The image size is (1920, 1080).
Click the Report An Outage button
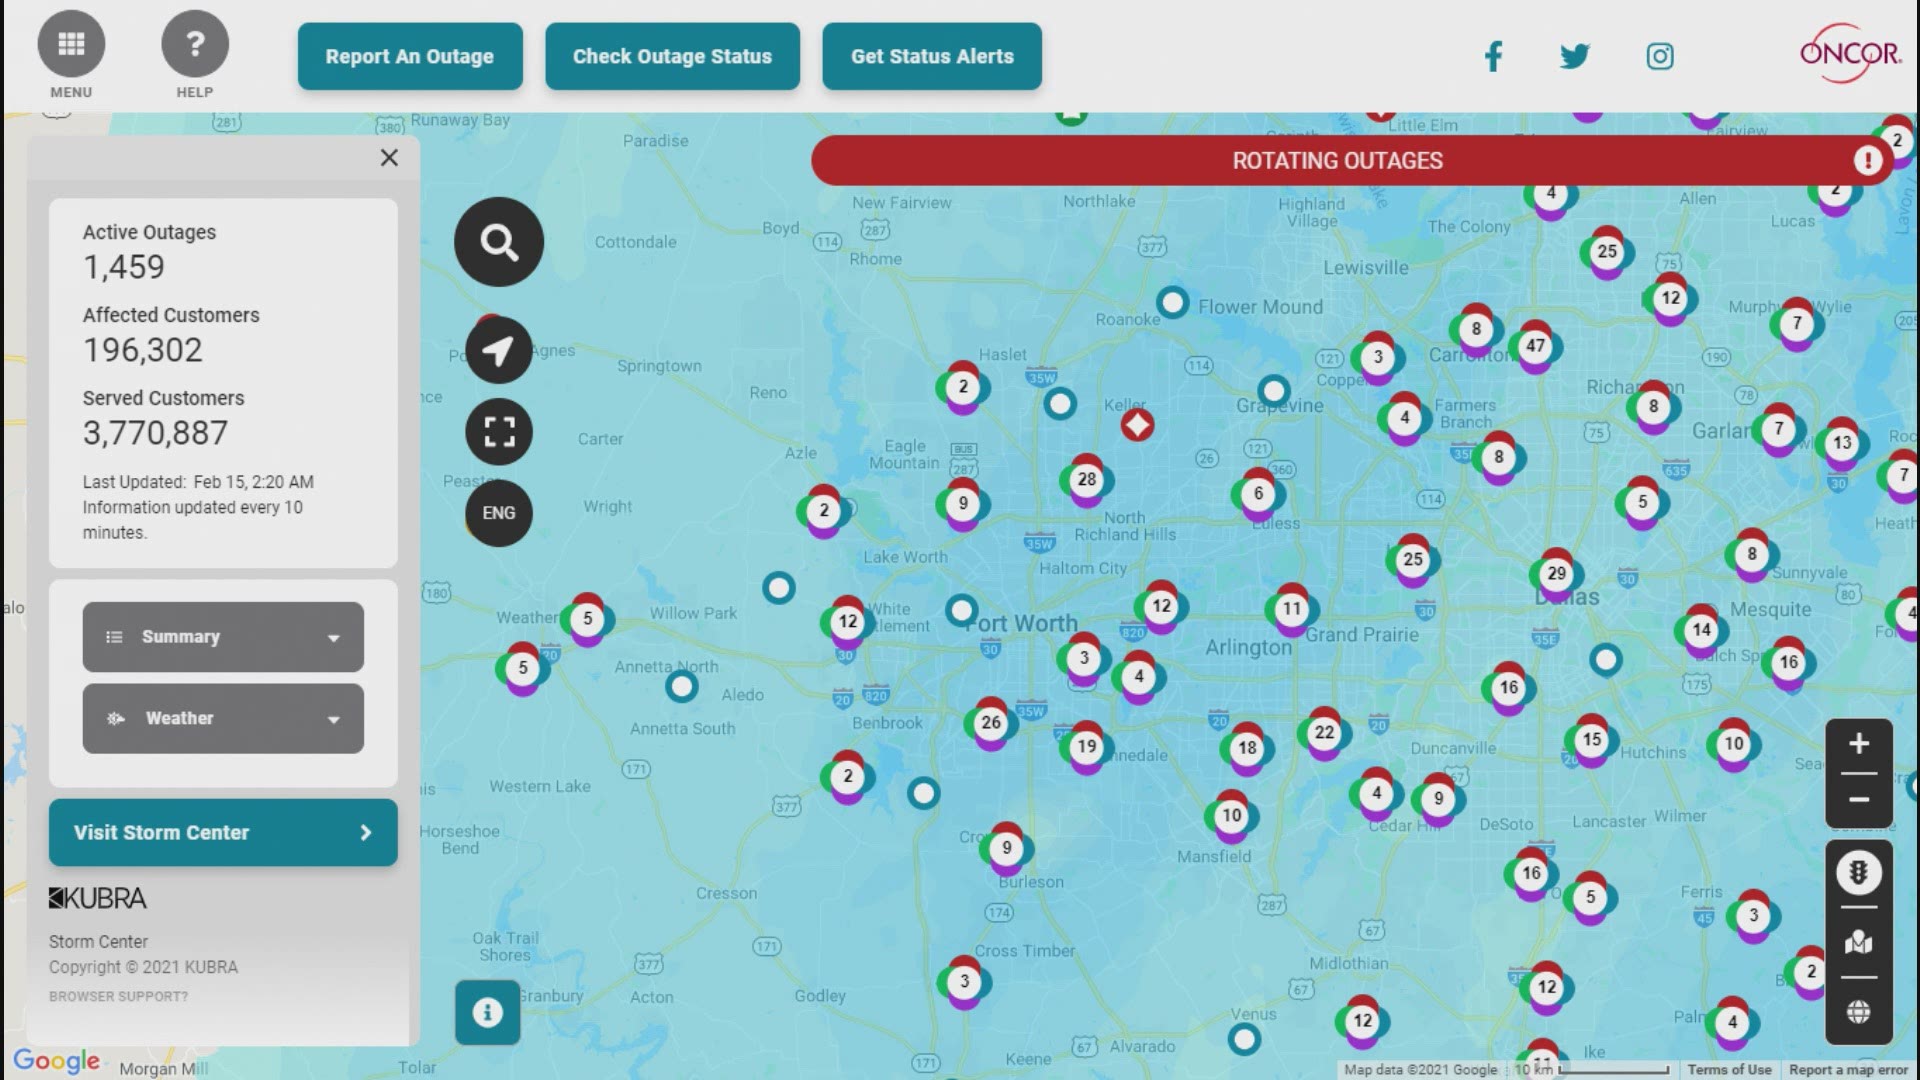(409, 55)
